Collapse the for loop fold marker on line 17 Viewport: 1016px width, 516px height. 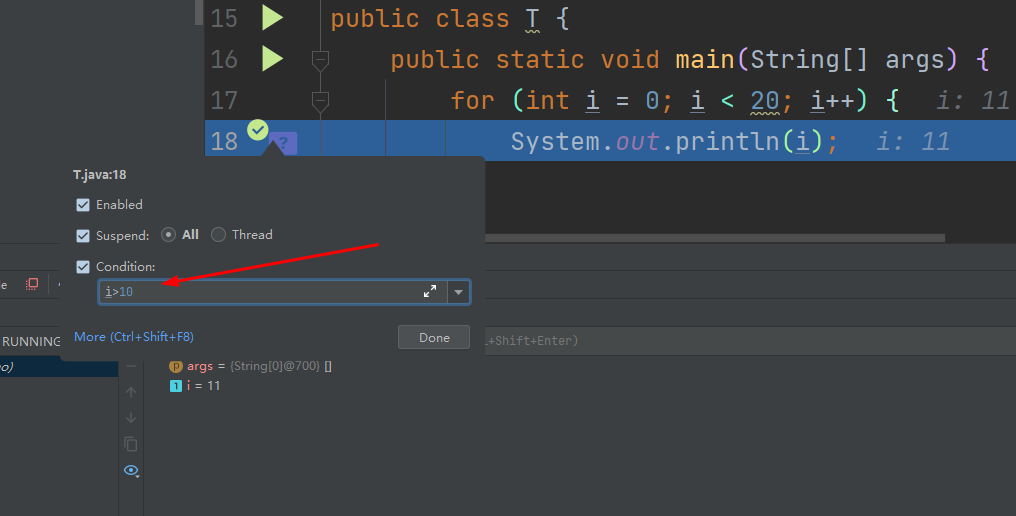click(320, 102)
